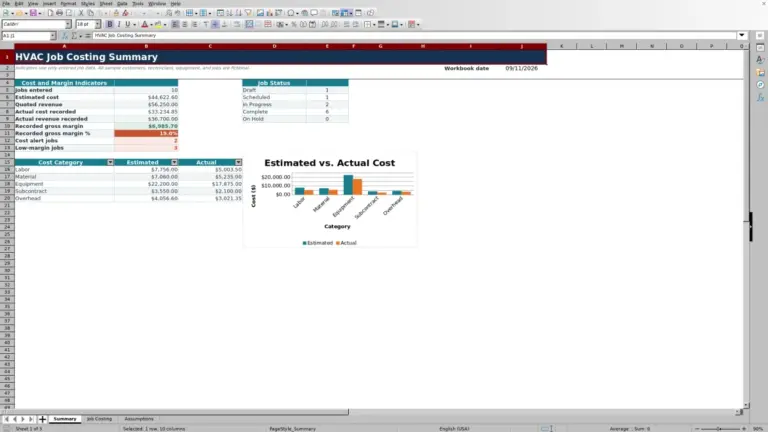Click the Estimated vs. Actual Cost chart
The height and width of the screenshot is (432, 768).
click(330, 199)
